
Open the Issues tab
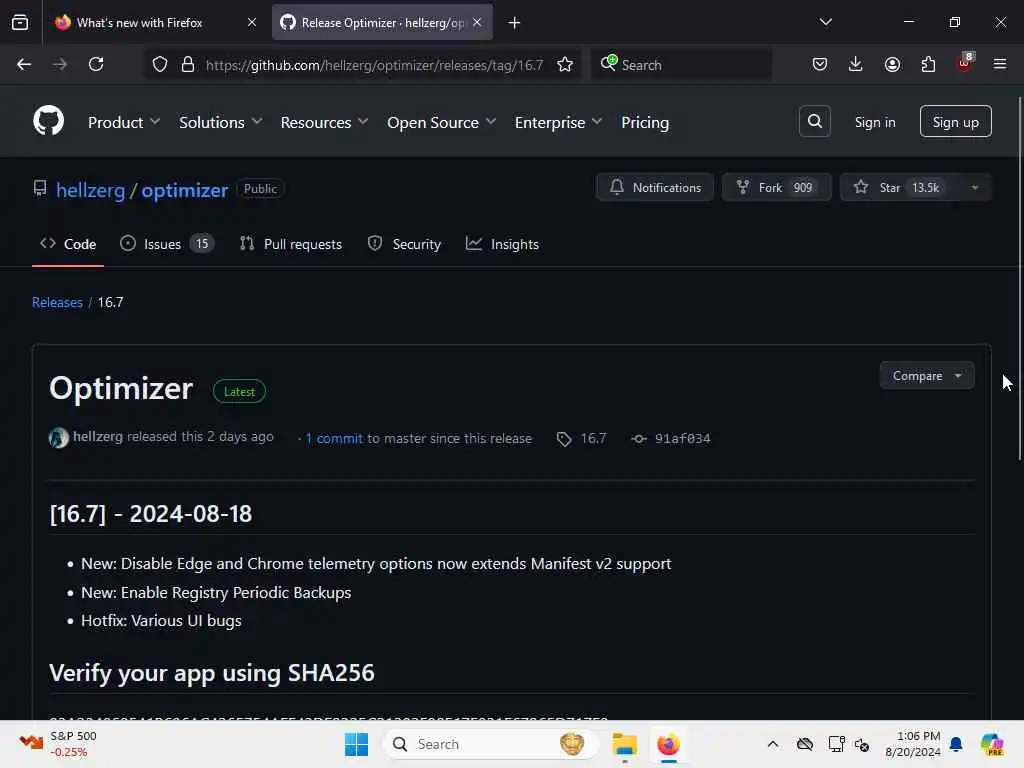coord(167,244)
